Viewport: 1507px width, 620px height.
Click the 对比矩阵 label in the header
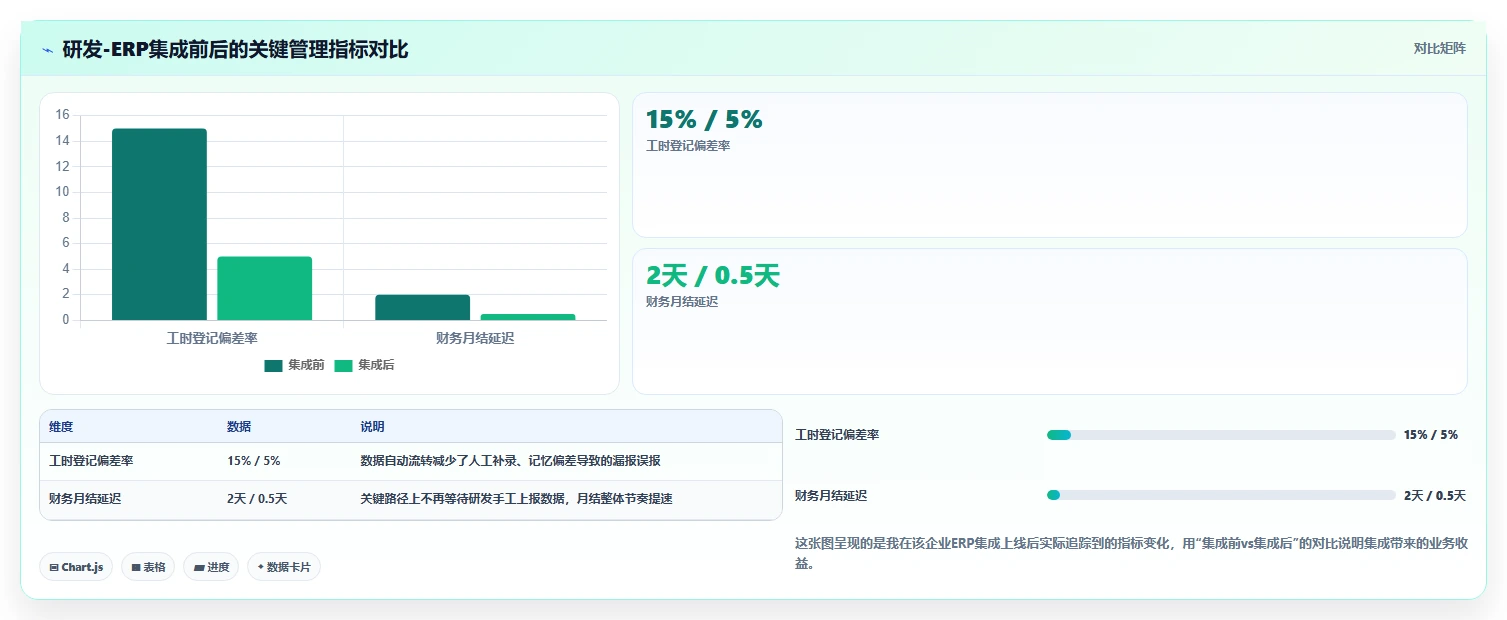pos(1439,48)
